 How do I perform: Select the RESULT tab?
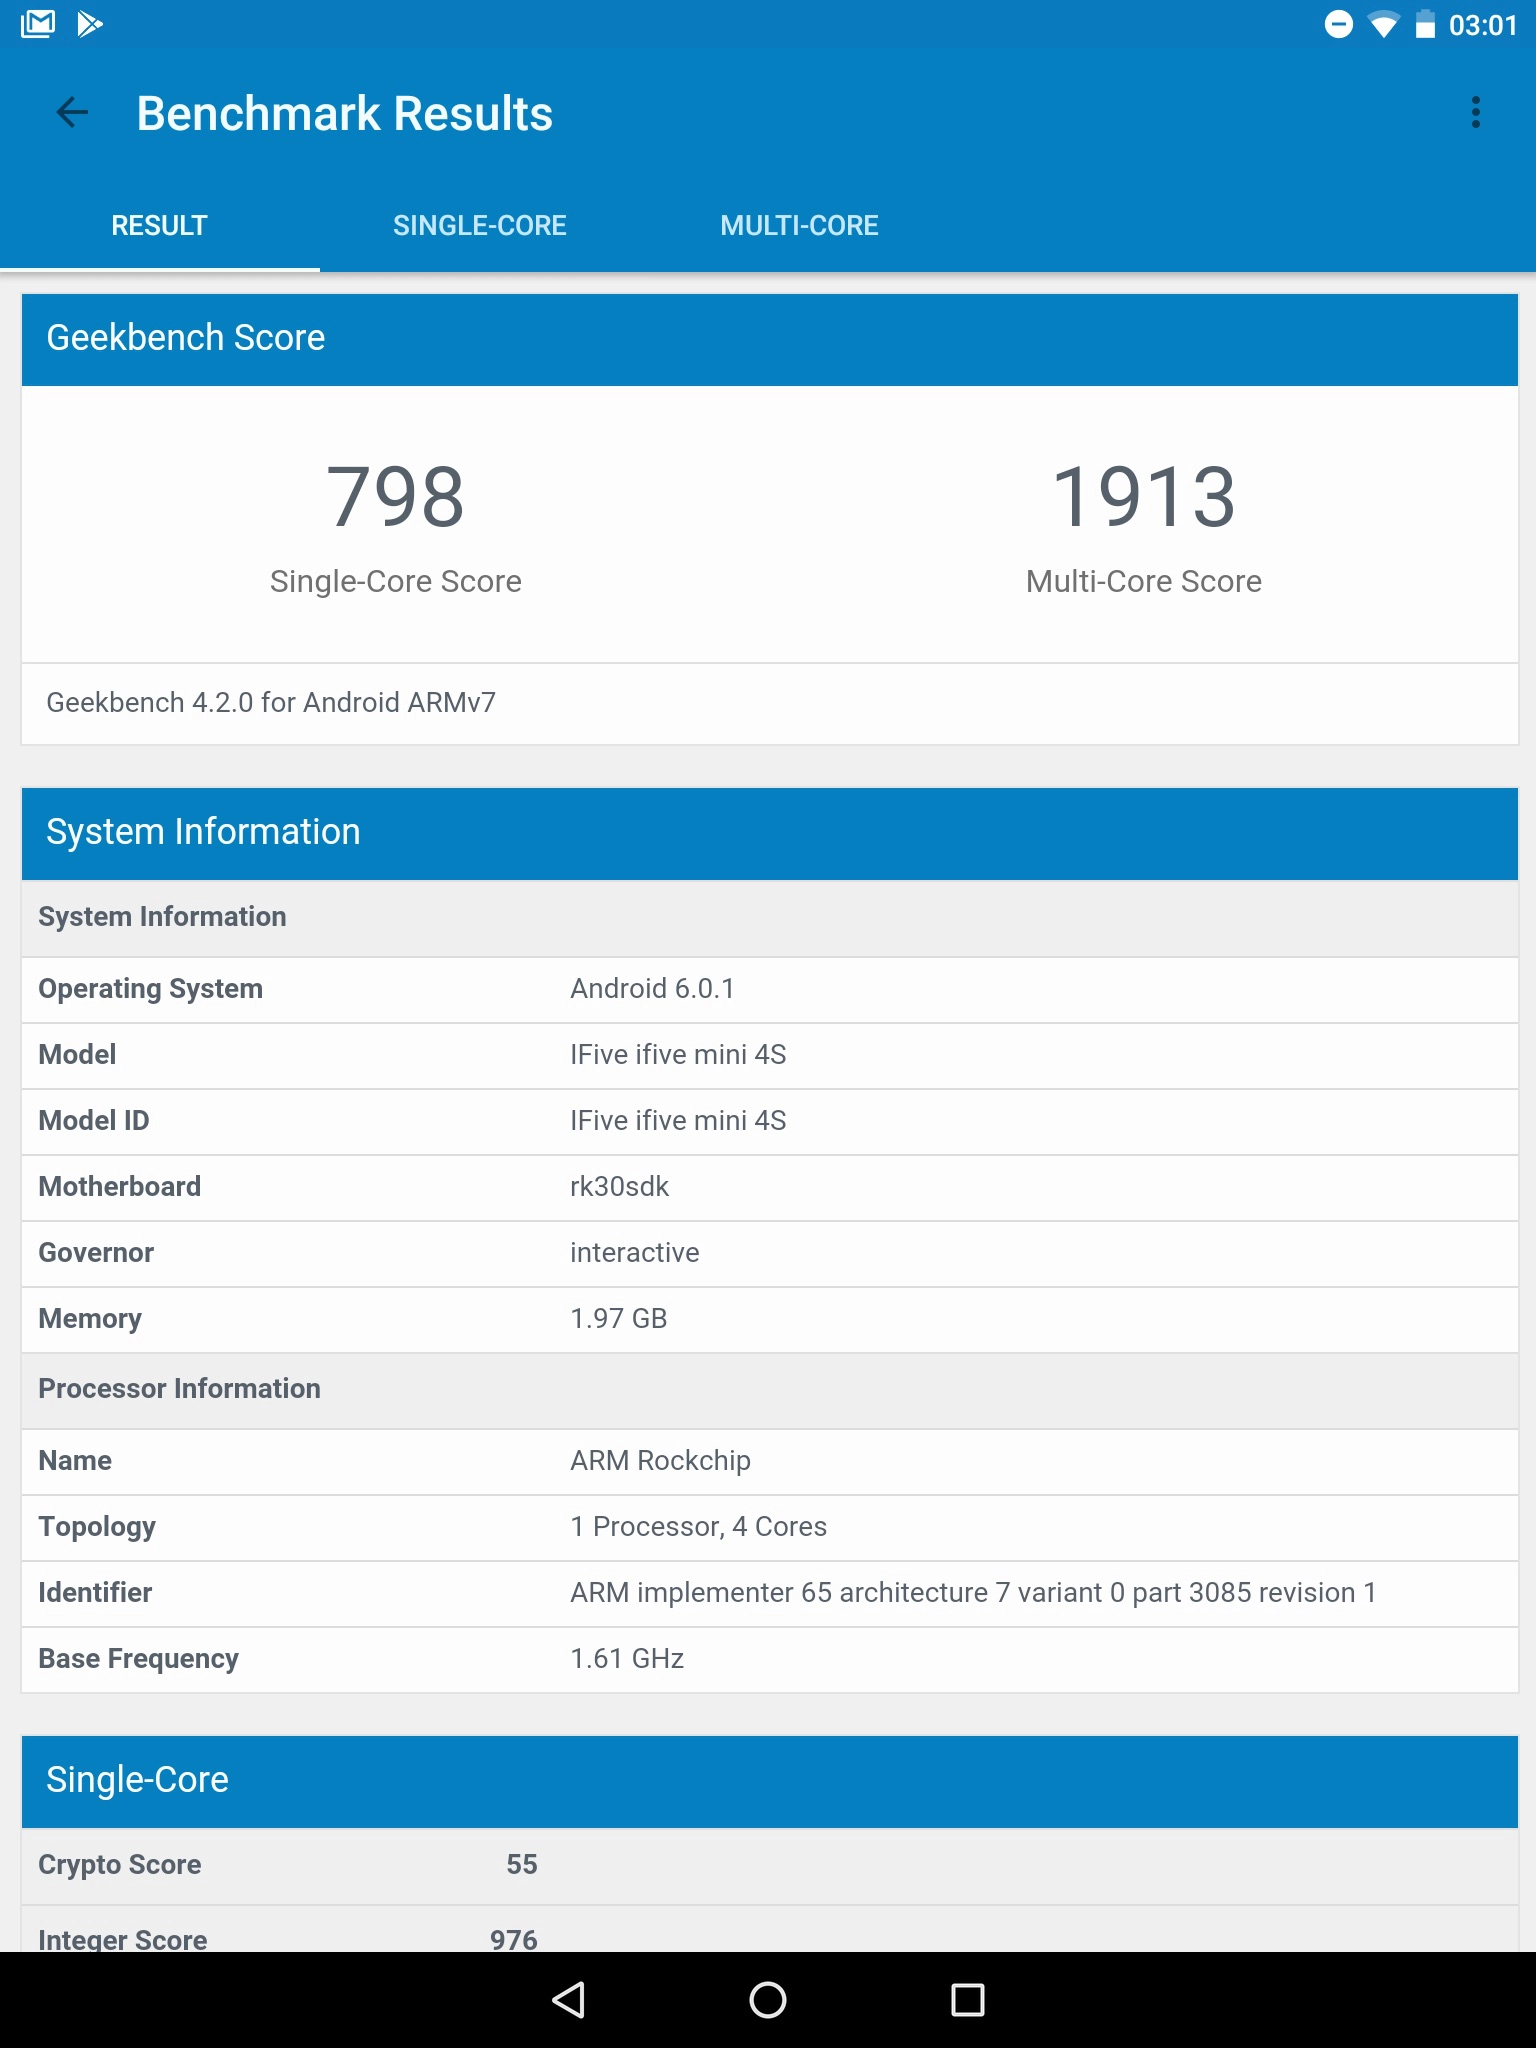tap(159, 226)
